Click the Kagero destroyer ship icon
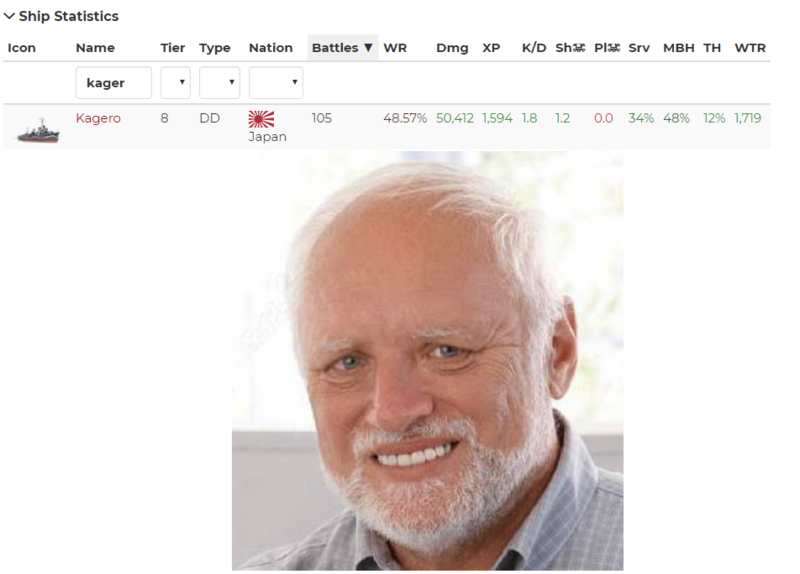This screenshot has height=574, width=800. point(38,128)
